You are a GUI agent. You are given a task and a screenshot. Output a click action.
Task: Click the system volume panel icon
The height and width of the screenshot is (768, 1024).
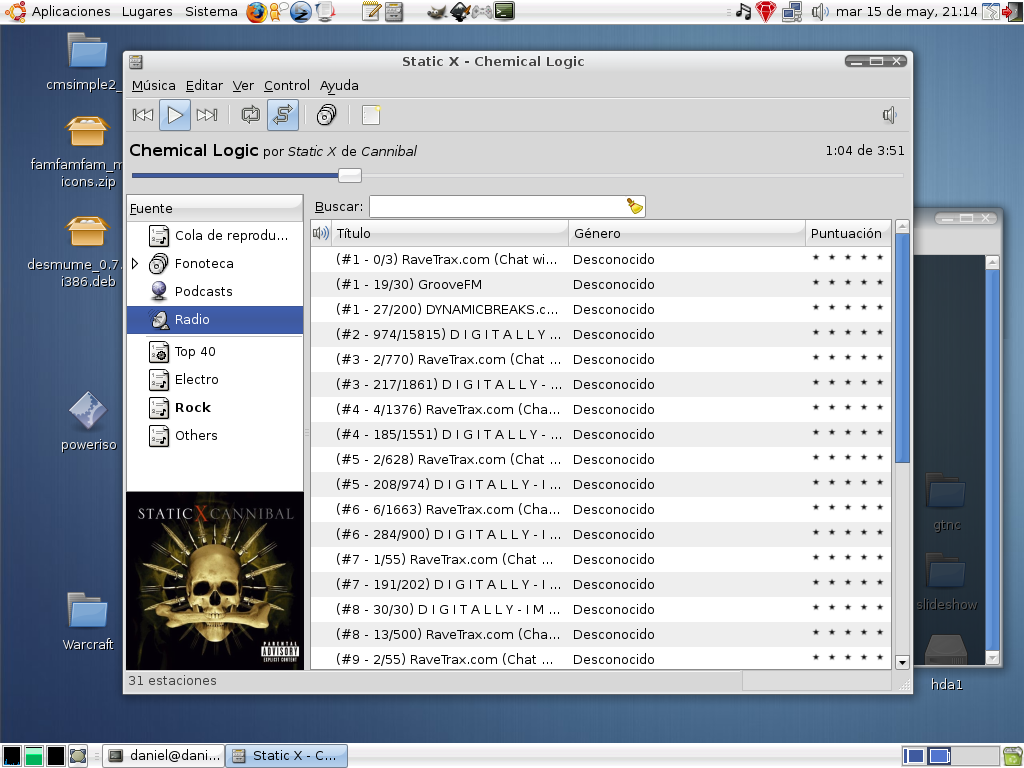[x=820, y=12]
